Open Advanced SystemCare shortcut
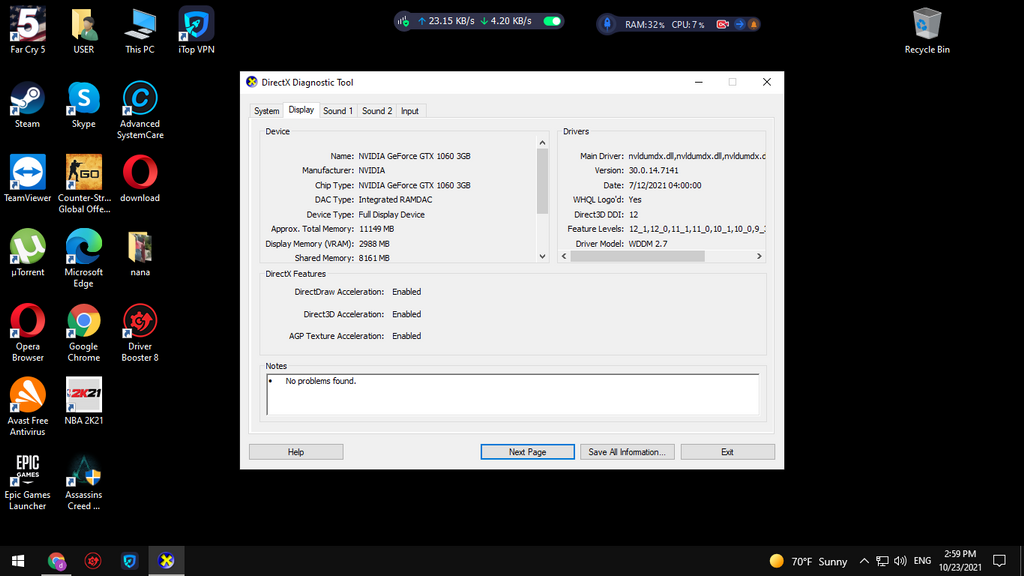The image size is (1024, 576). (140, 110)
